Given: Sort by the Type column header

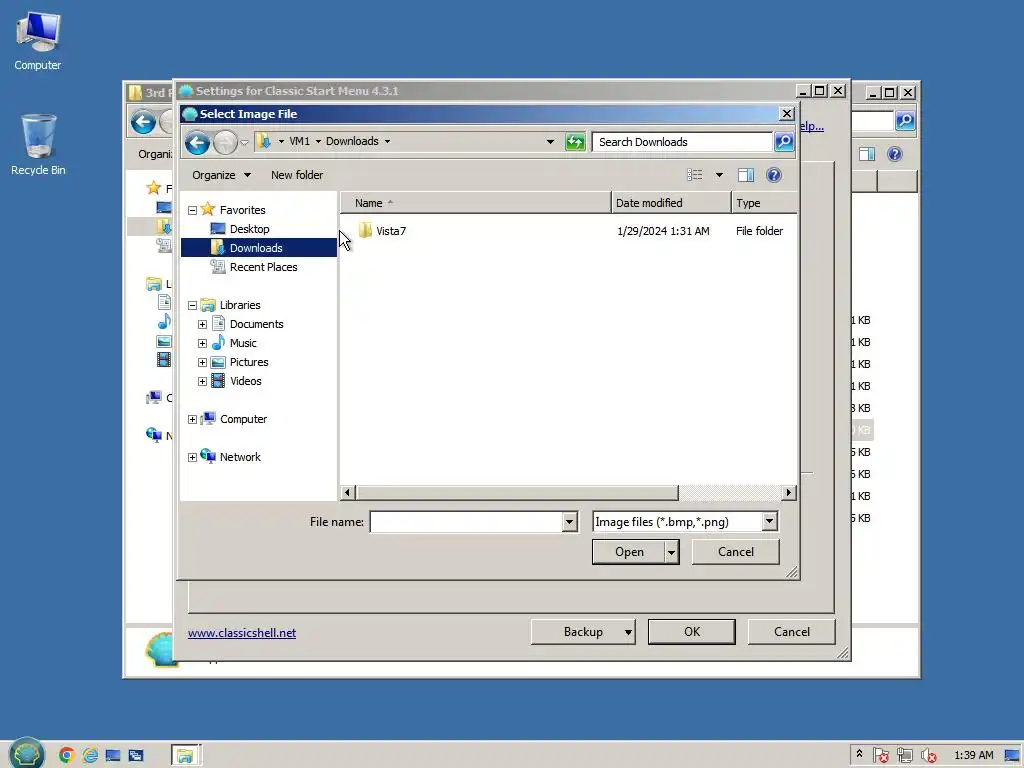Looking at the screenshot, I should click(x=764, y=202).
